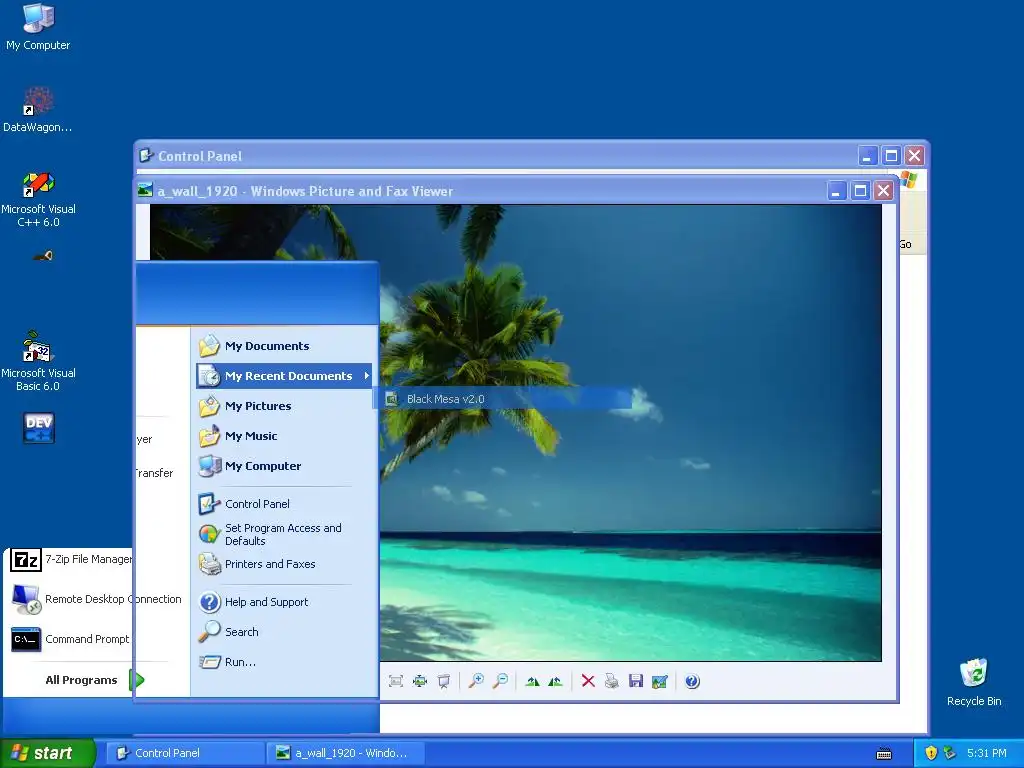Launch Microsoft Visual Basic 6.0 desktop icon
The image size is (1024, 768).
click(38, 361)
